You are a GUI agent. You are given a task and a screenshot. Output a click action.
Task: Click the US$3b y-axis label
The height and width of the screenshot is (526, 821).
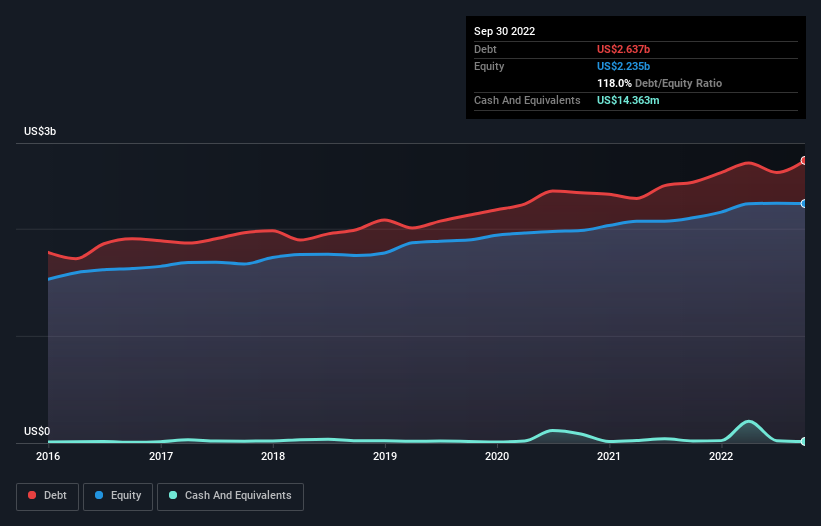[40, 131]
